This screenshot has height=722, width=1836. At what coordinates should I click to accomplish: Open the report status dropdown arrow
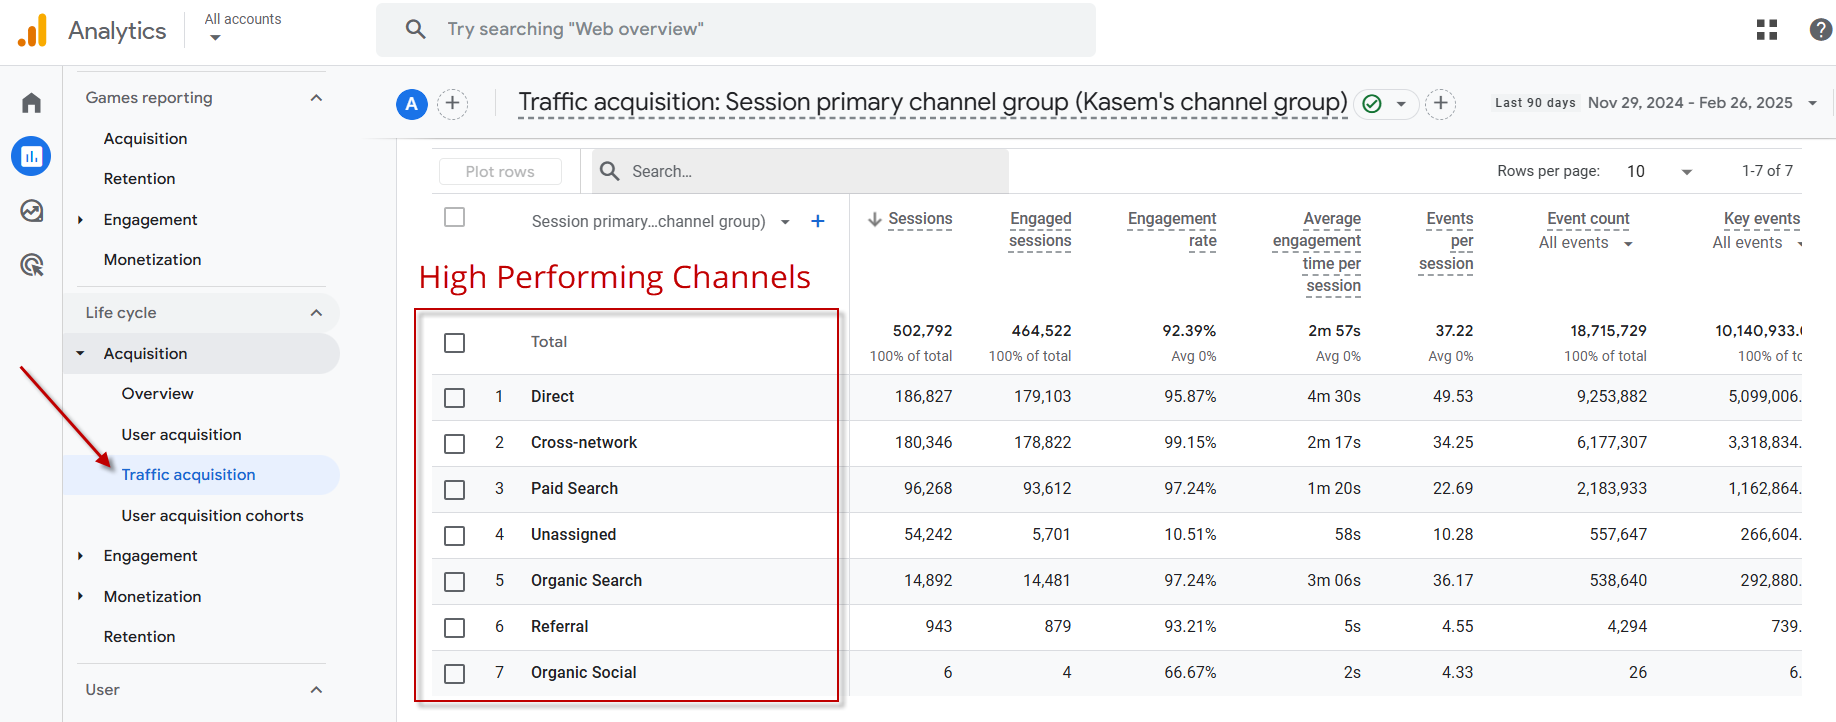pos(1401,104)
